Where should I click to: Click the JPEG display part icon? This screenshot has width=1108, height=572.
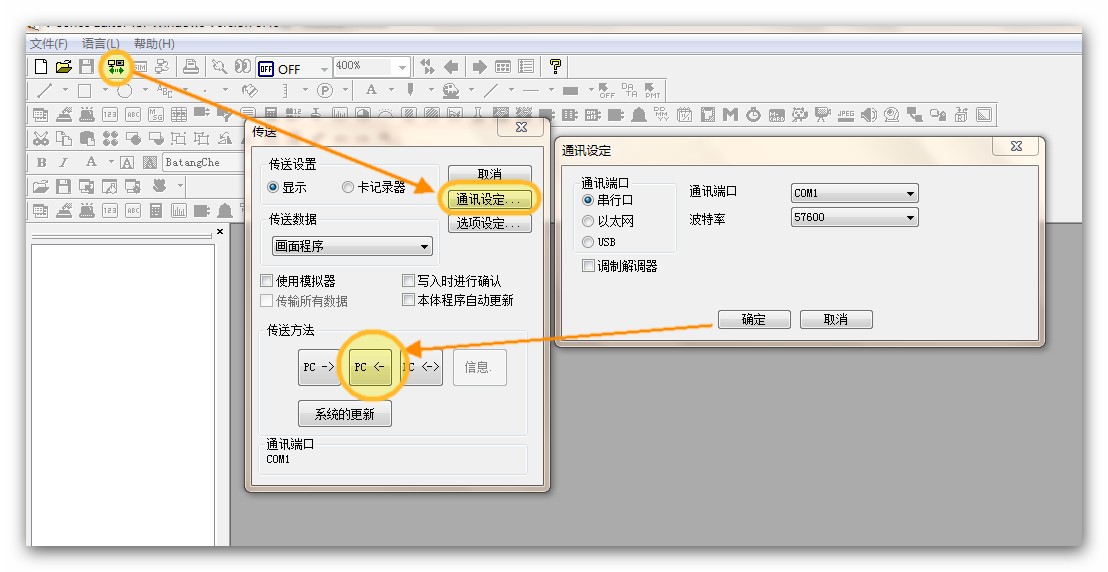846,115
